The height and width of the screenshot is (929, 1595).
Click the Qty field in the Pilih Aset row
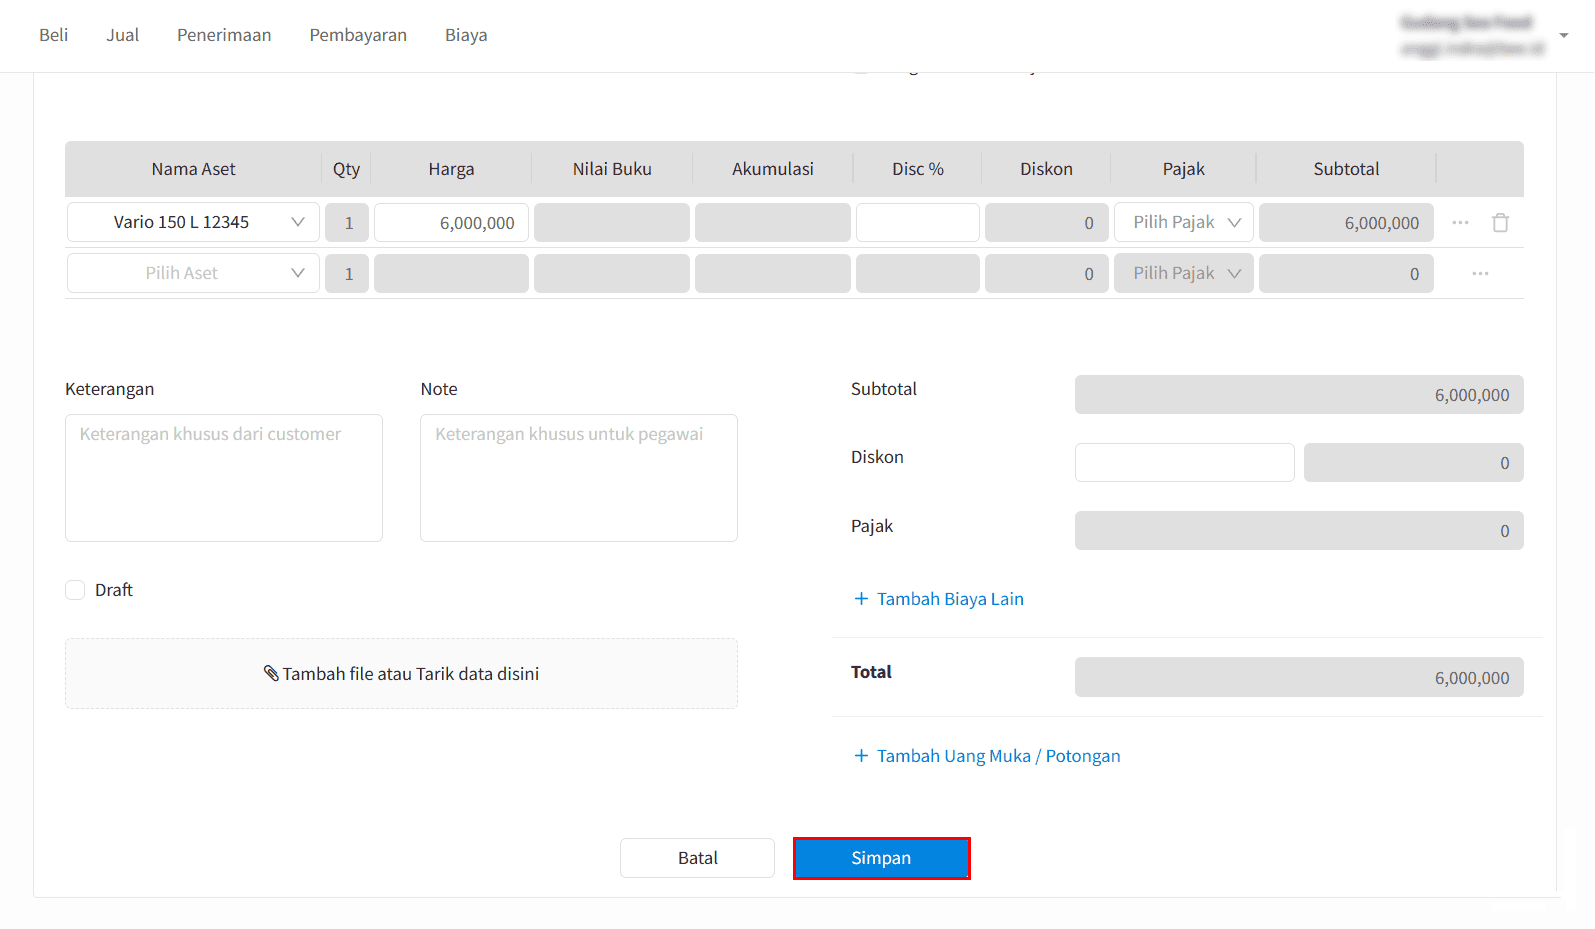pyautogui.click(x=347, y=273)
